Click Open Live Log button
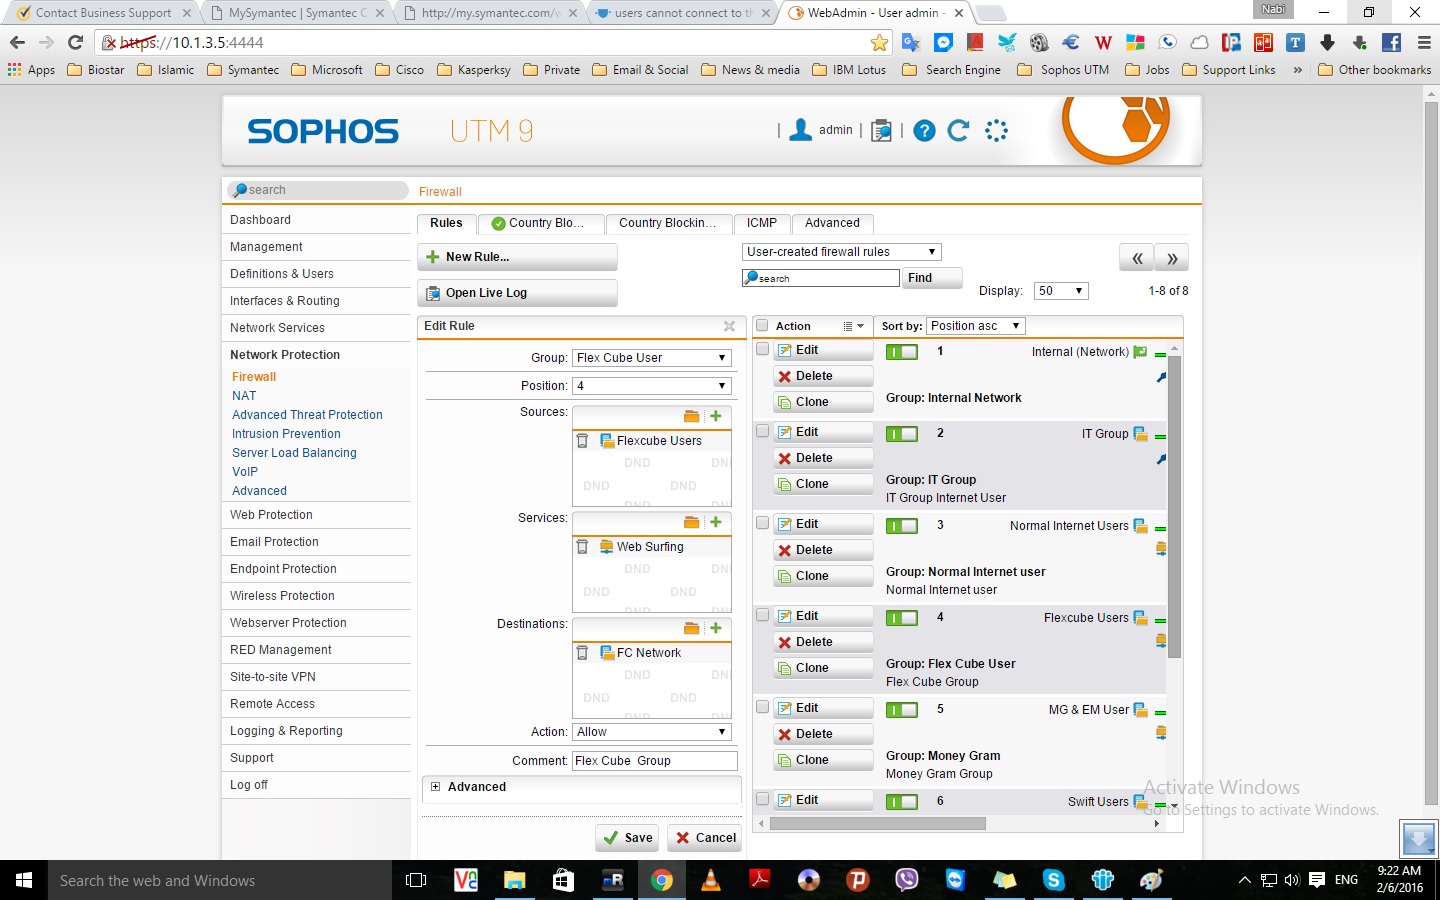Viewport: 1440px width, 900px height. pos(517,293)
